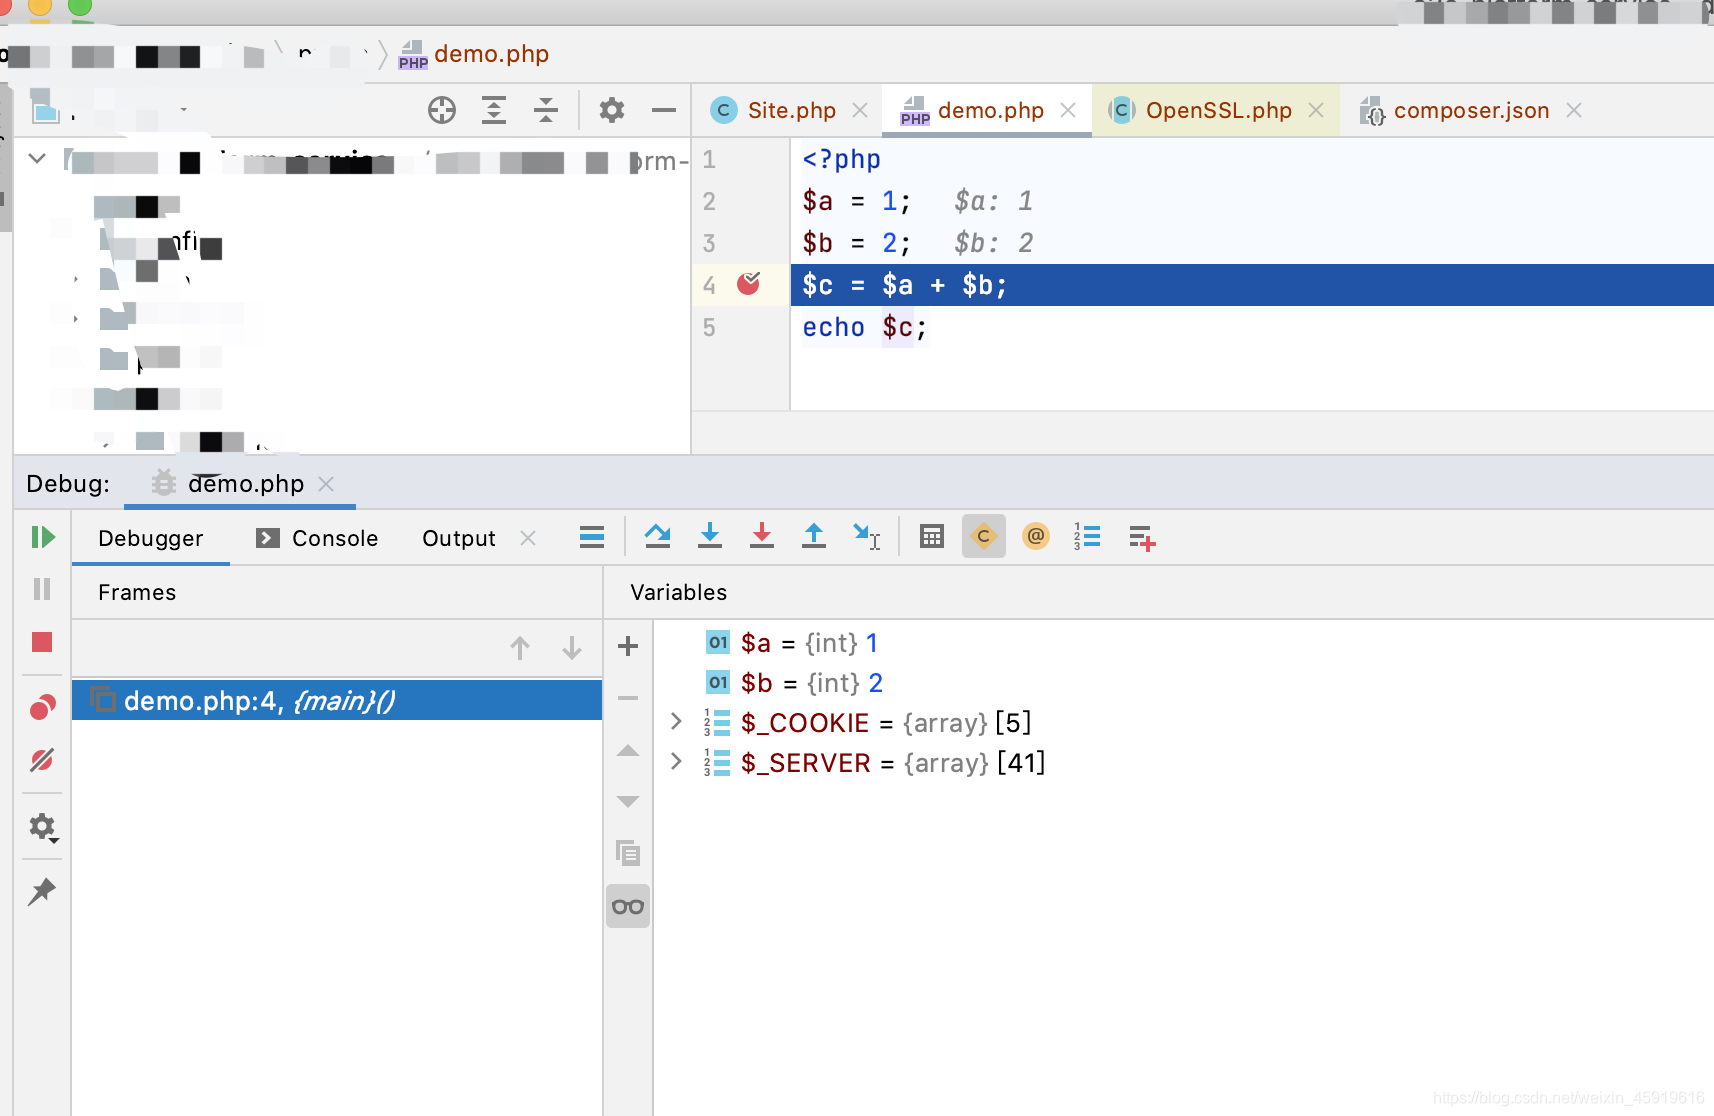
Task: Select opened file using the crosshair icon
Action: 441,110
